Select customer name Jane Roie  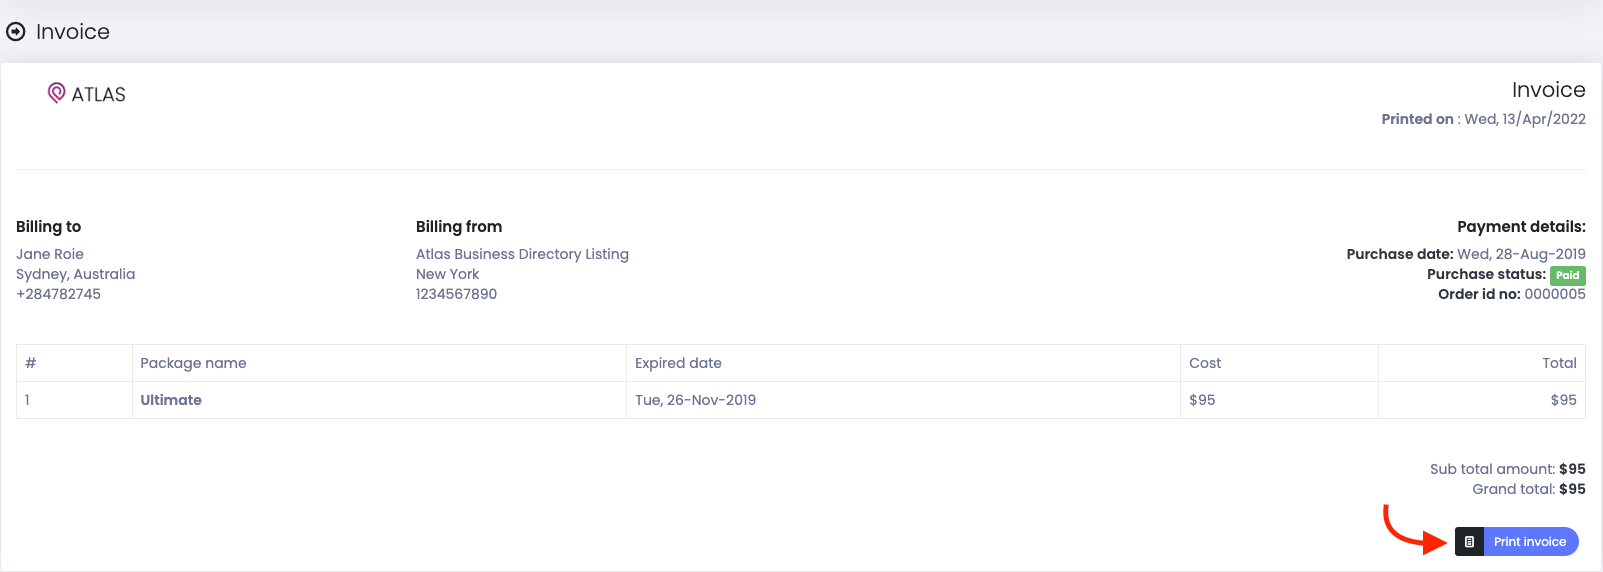[x=50, y=254]
